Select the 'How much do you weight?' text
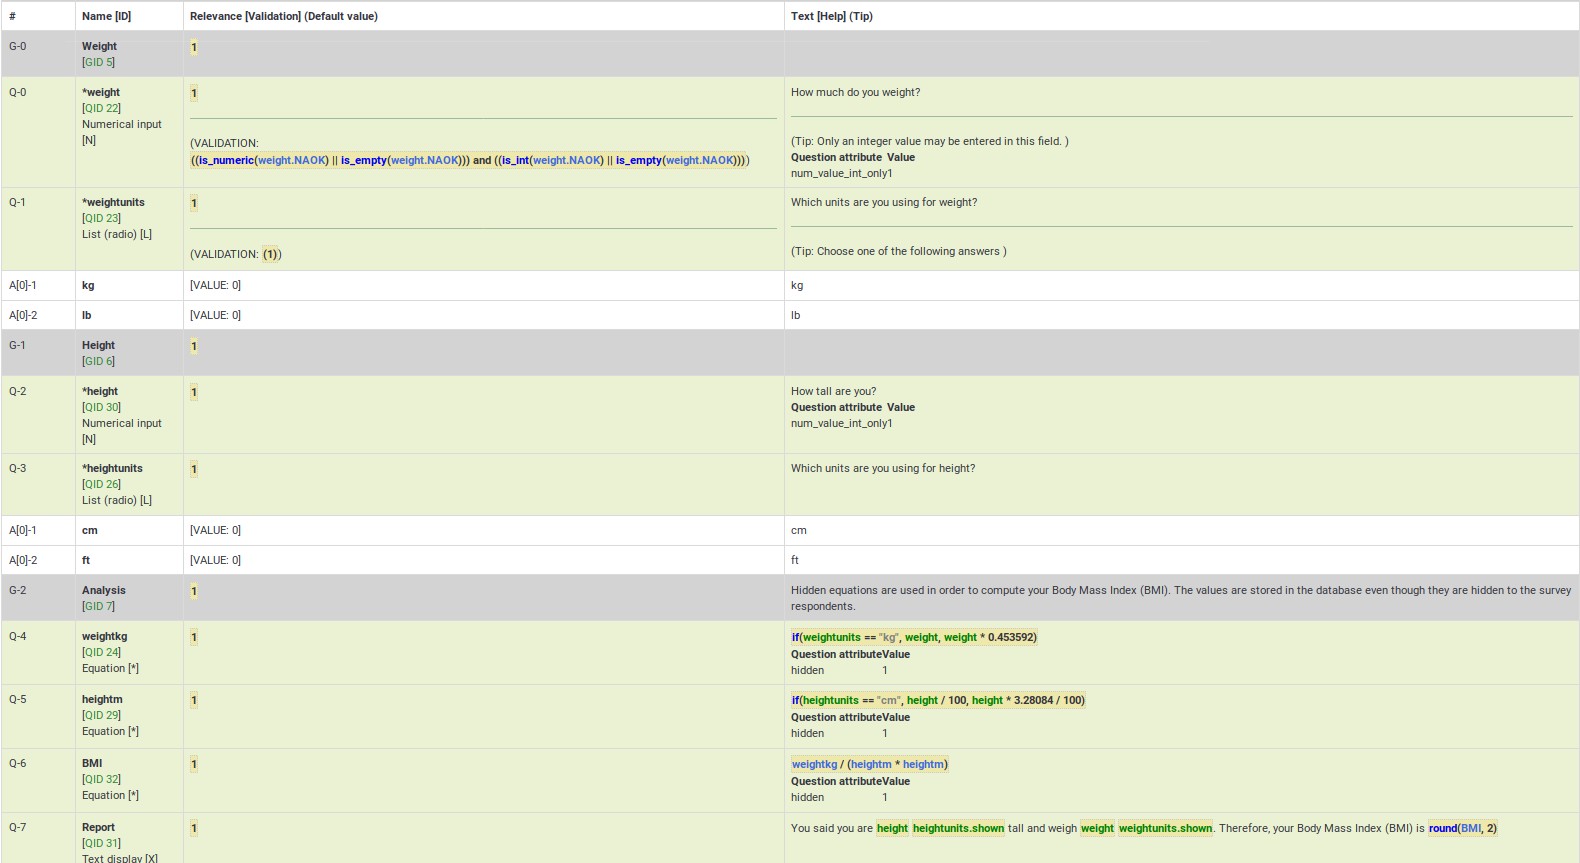This screenshot has height=863, width=1580. (855, 92)
